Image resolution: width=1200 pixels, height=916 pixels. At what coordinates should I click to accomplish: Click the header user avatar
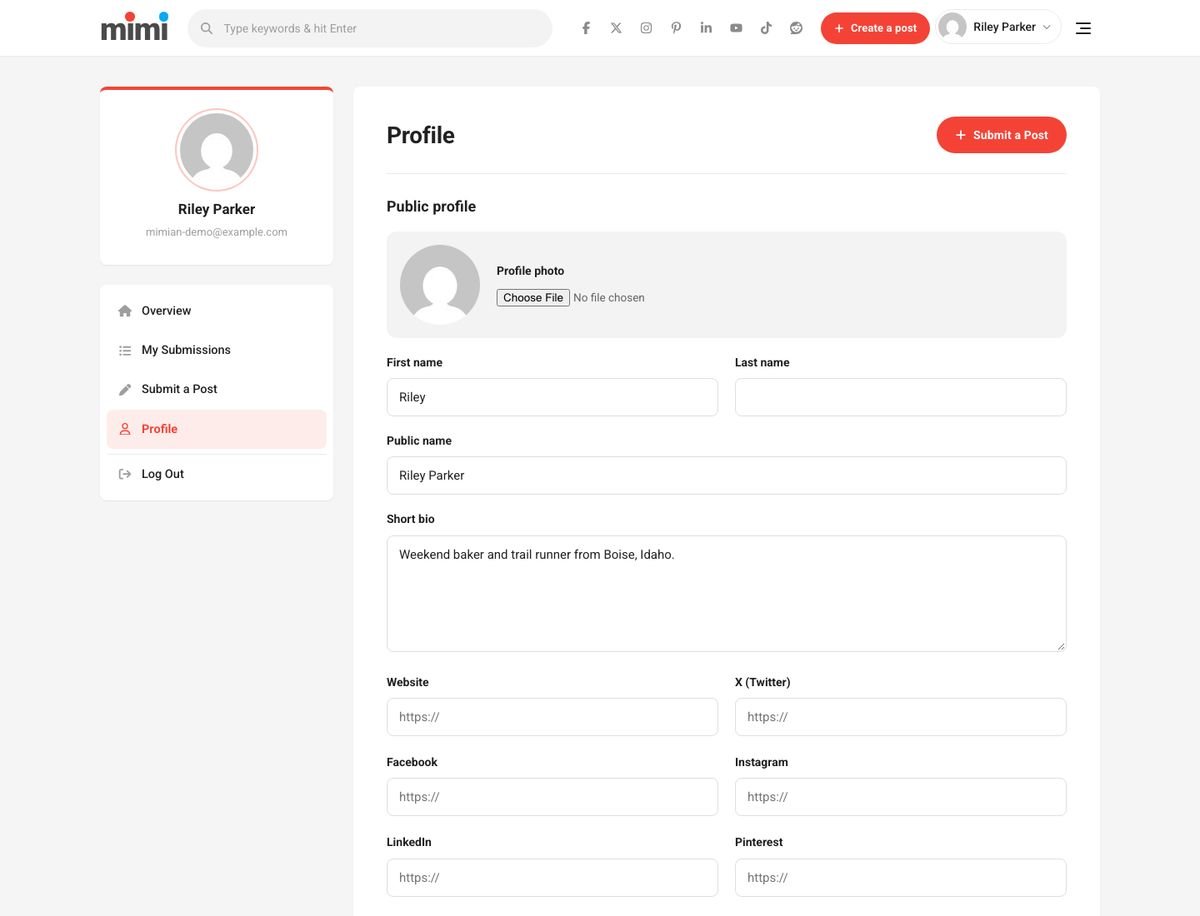[x=953, y=28]
